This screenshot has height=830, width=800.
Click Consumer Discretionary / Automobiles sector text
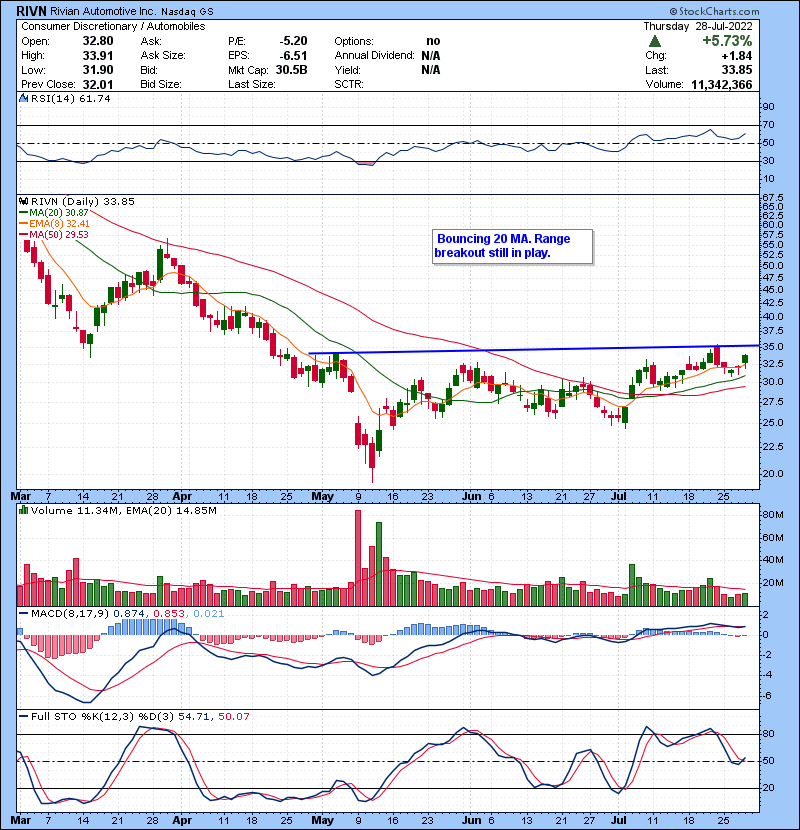click(113, 26)
